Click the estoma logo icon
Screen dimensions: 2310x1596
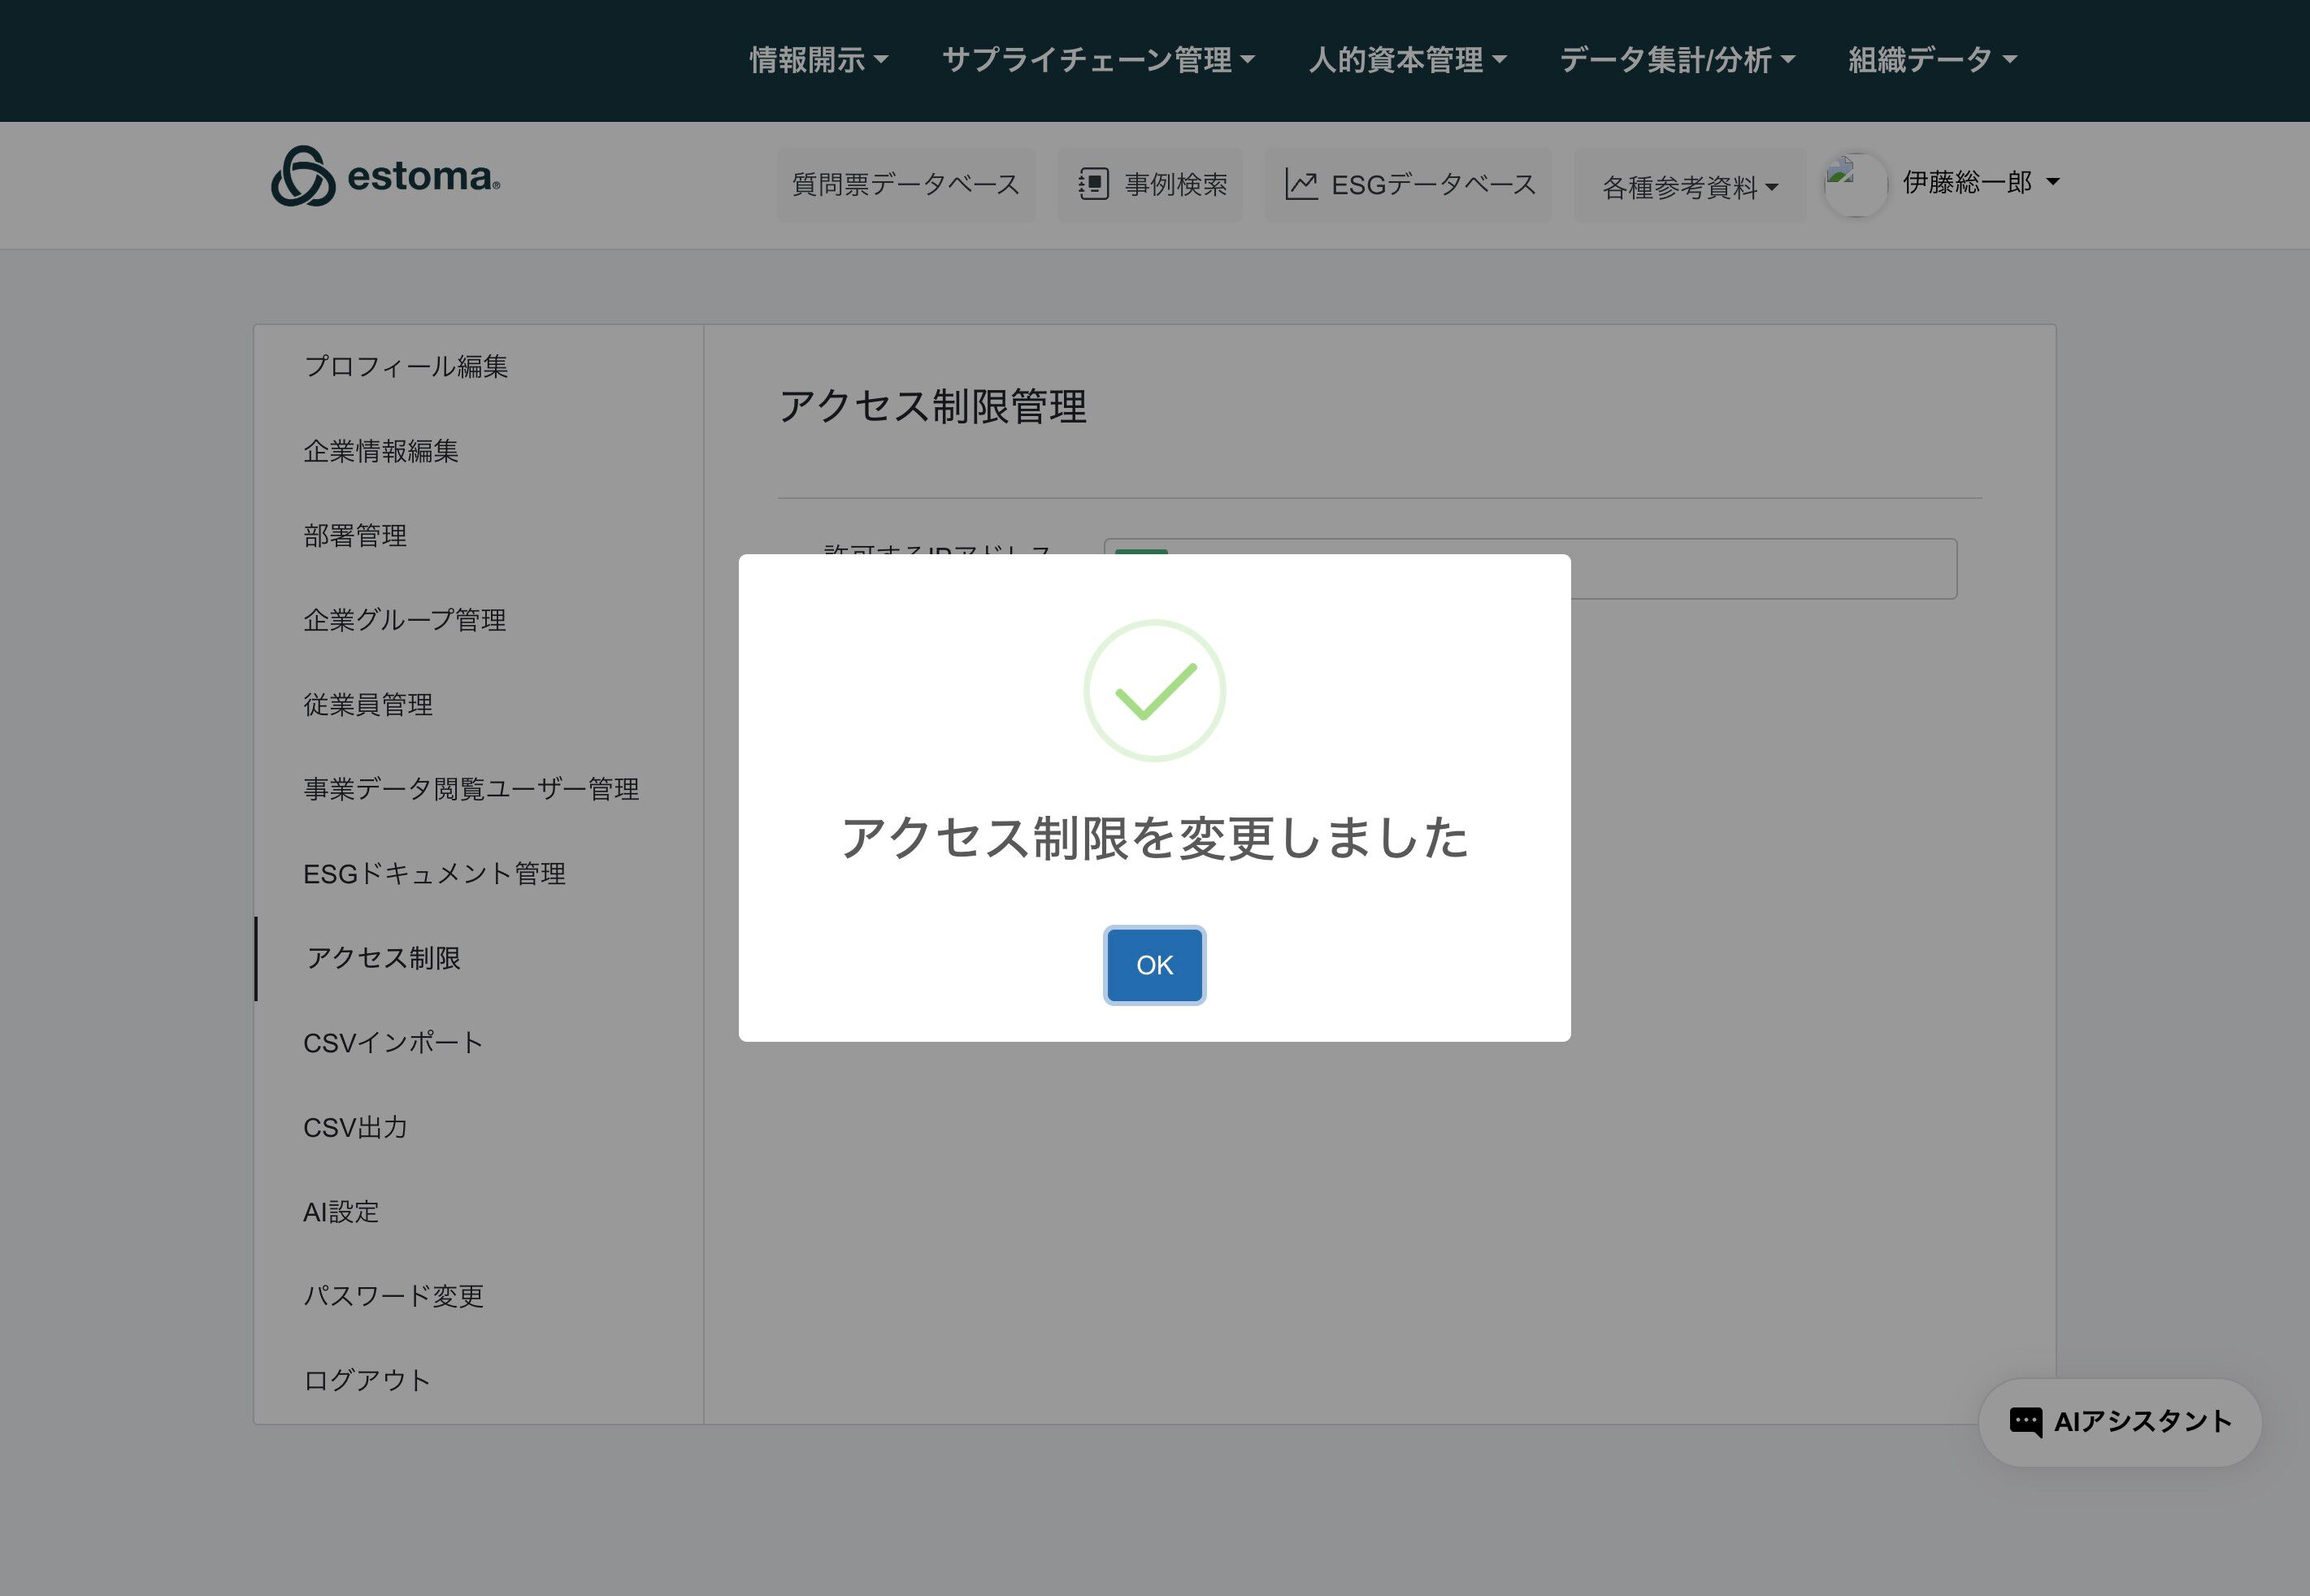pyautogui.click(x=303, y=177)
